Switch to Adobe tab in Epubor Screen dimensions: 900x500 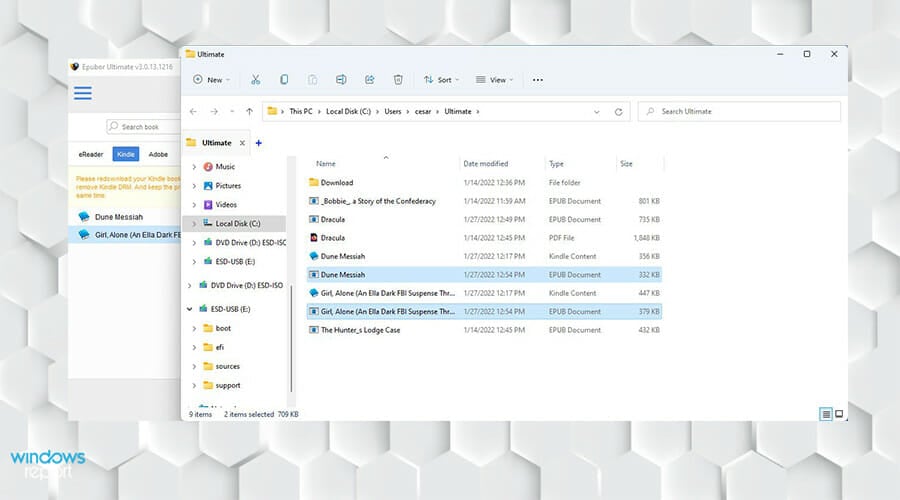158,154
